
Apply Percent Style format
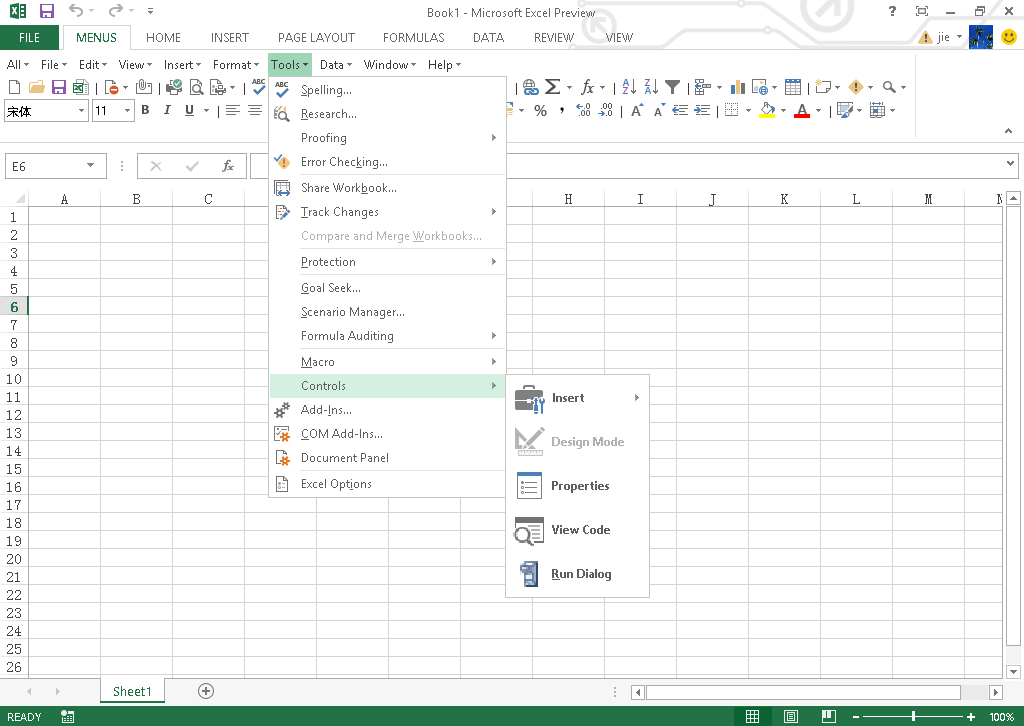tap(540, 111)
